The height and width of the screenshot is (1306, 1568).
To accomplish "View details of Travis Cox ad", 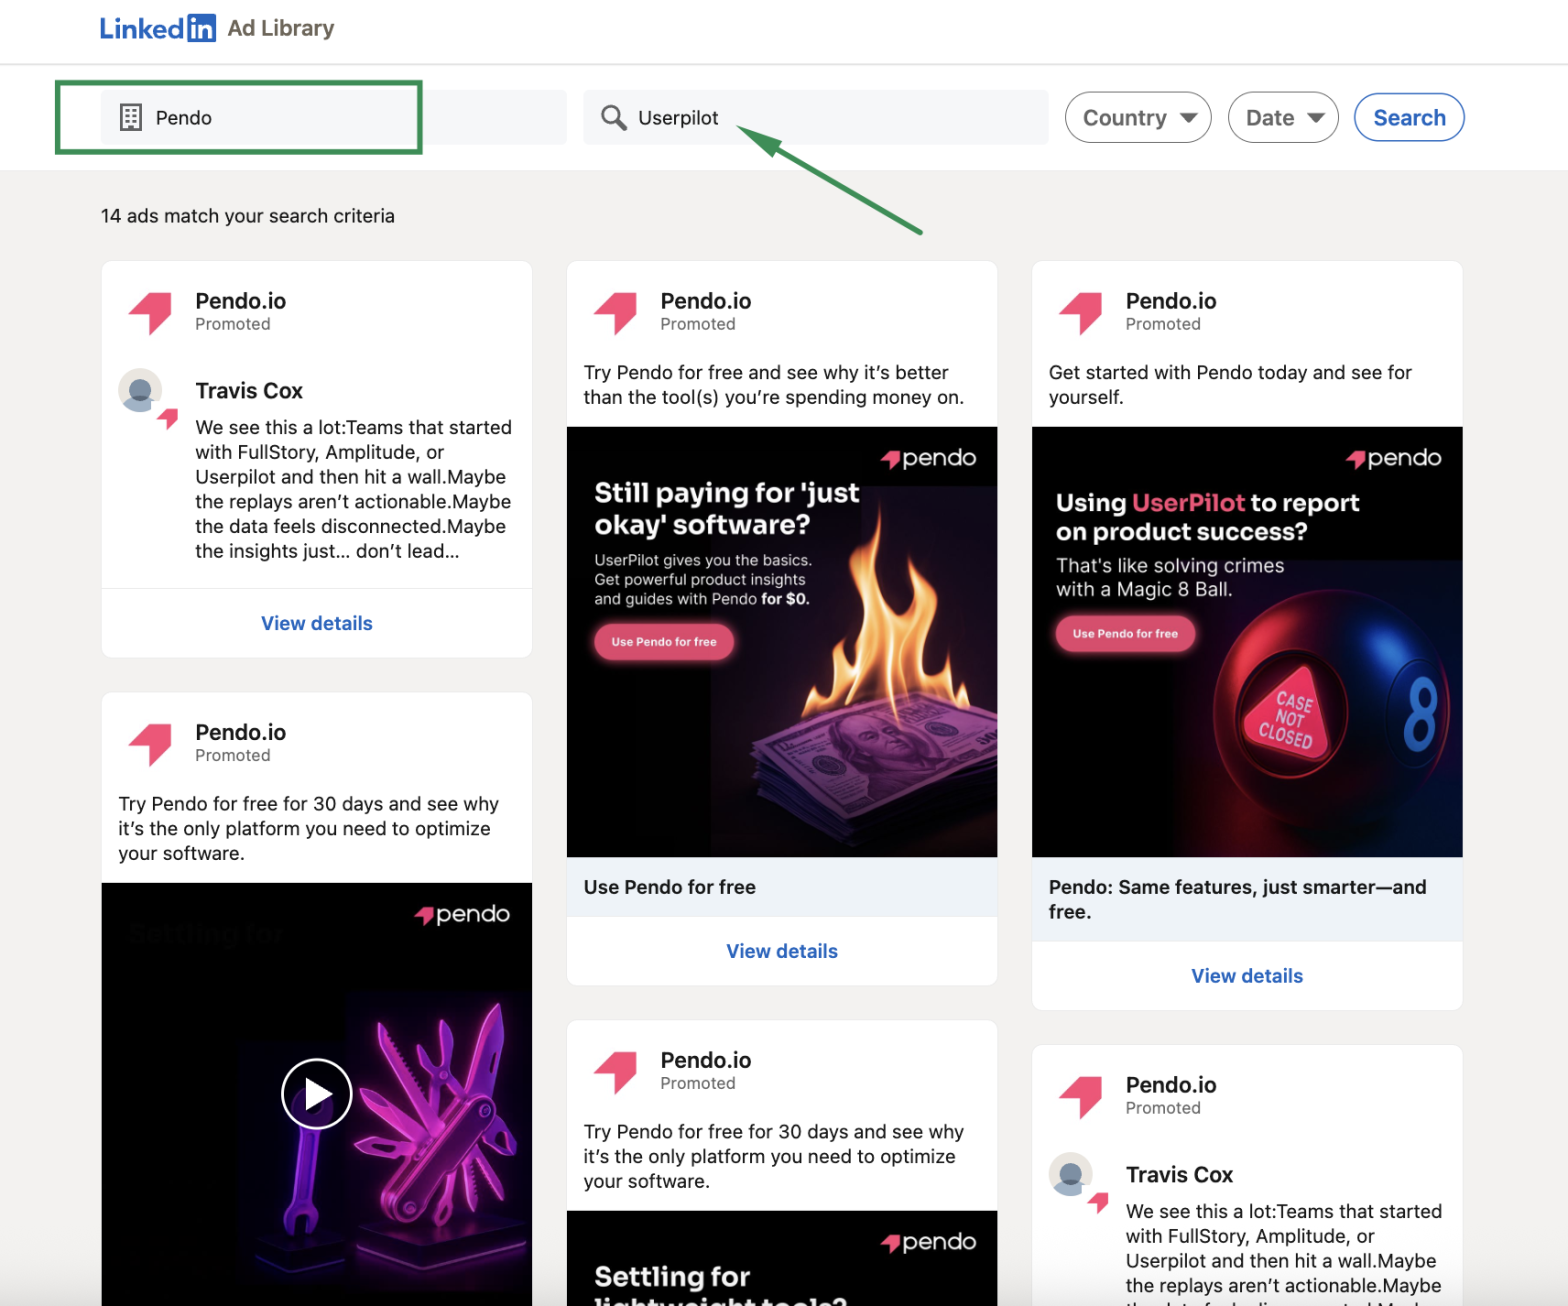I will pyautogui.click(x=317, y=623).
